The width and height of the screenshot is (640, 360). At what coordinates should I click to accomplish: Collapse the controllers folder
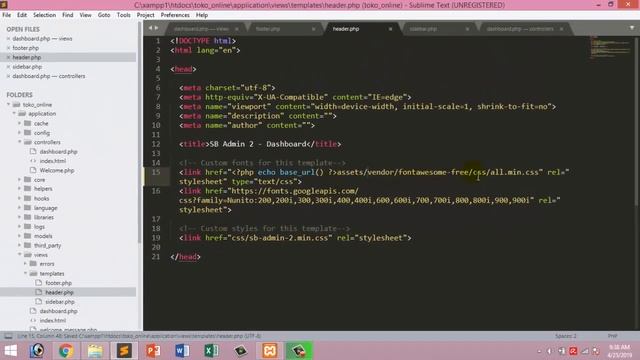20,142
